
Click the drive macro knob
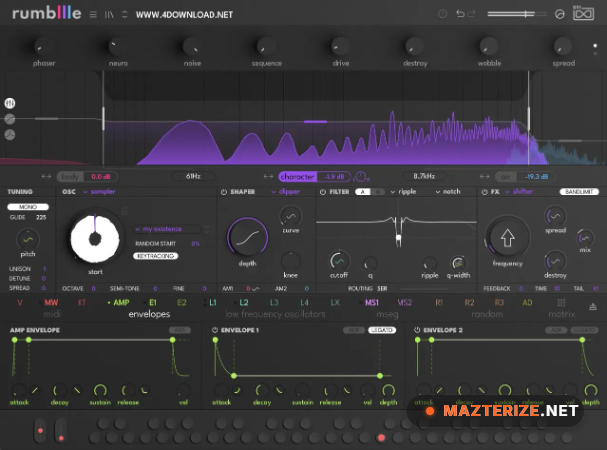click(x=340, y=47)
